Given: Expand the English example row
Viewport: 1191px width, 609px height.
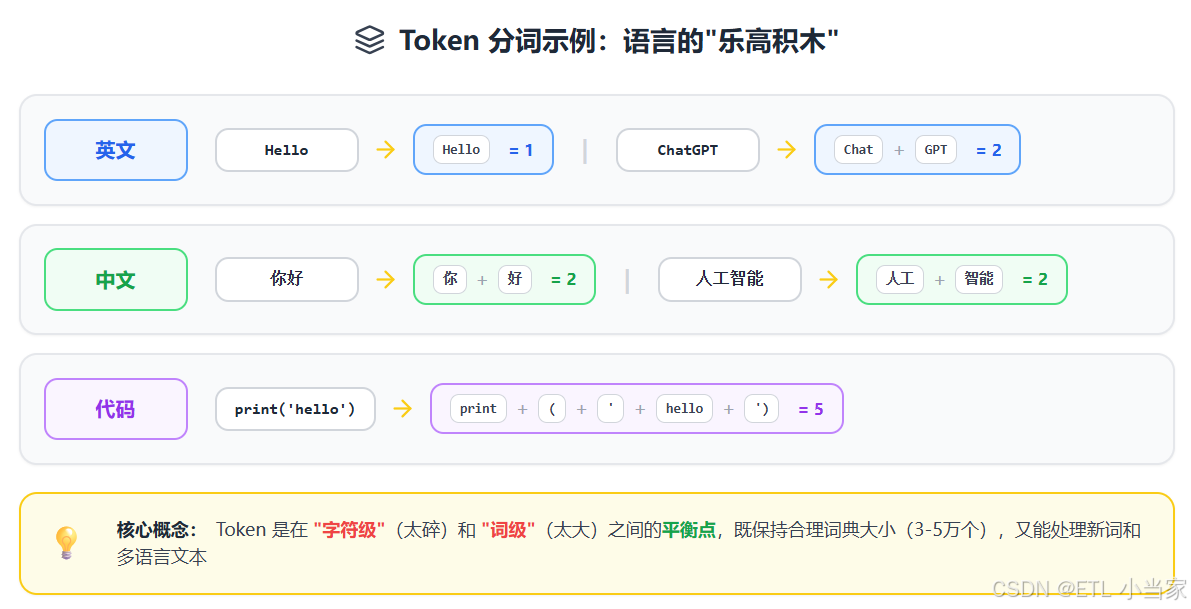Looking at the screenshot, I should pos(596,150).
